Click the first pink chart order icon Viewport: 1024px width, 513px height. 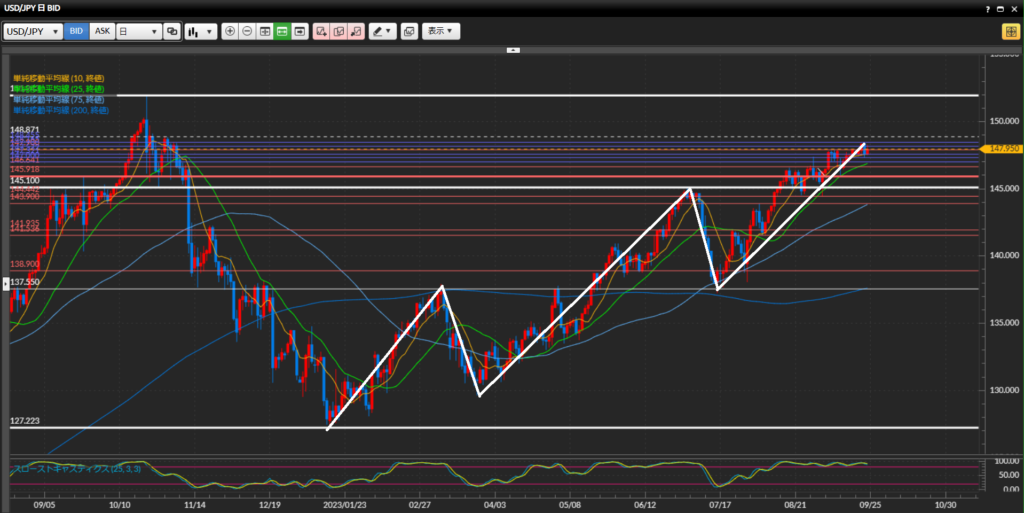click(321, 31)
